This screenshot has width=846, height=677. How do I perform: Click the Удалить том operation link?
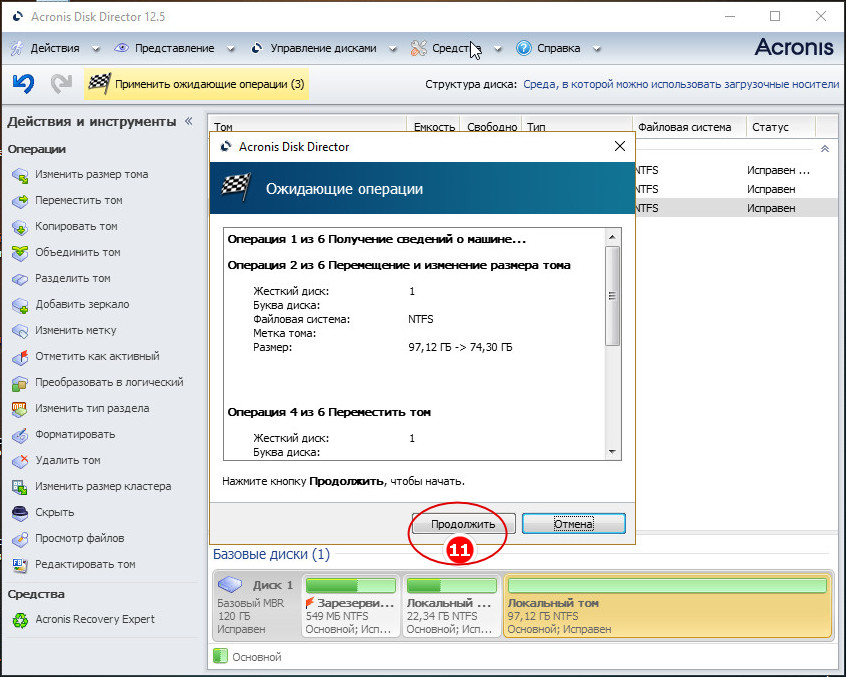click(x=68, y=460)
